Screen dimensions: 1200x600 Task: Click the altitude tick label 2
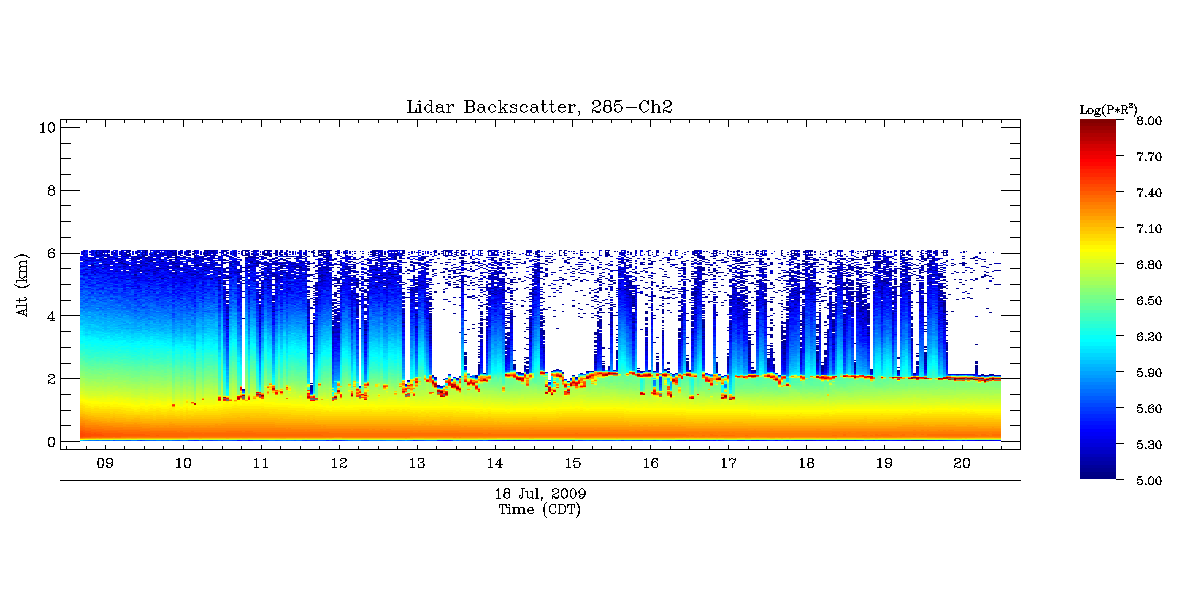[50, 379]
